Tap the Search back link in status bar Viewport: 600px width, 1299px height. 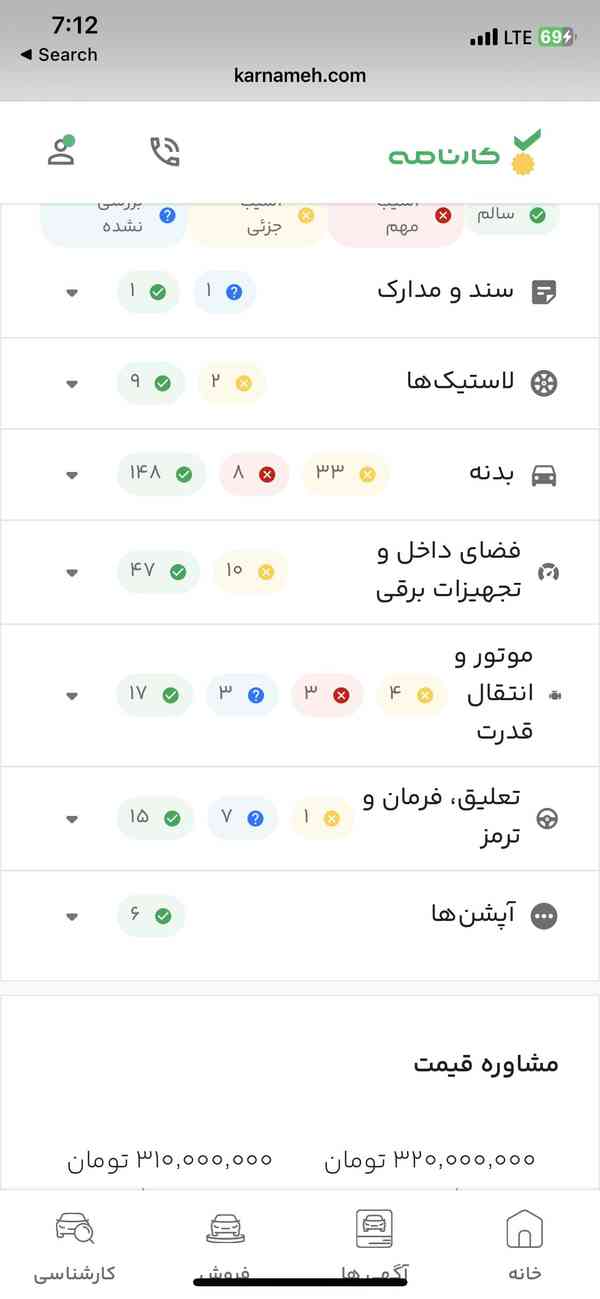58,55
